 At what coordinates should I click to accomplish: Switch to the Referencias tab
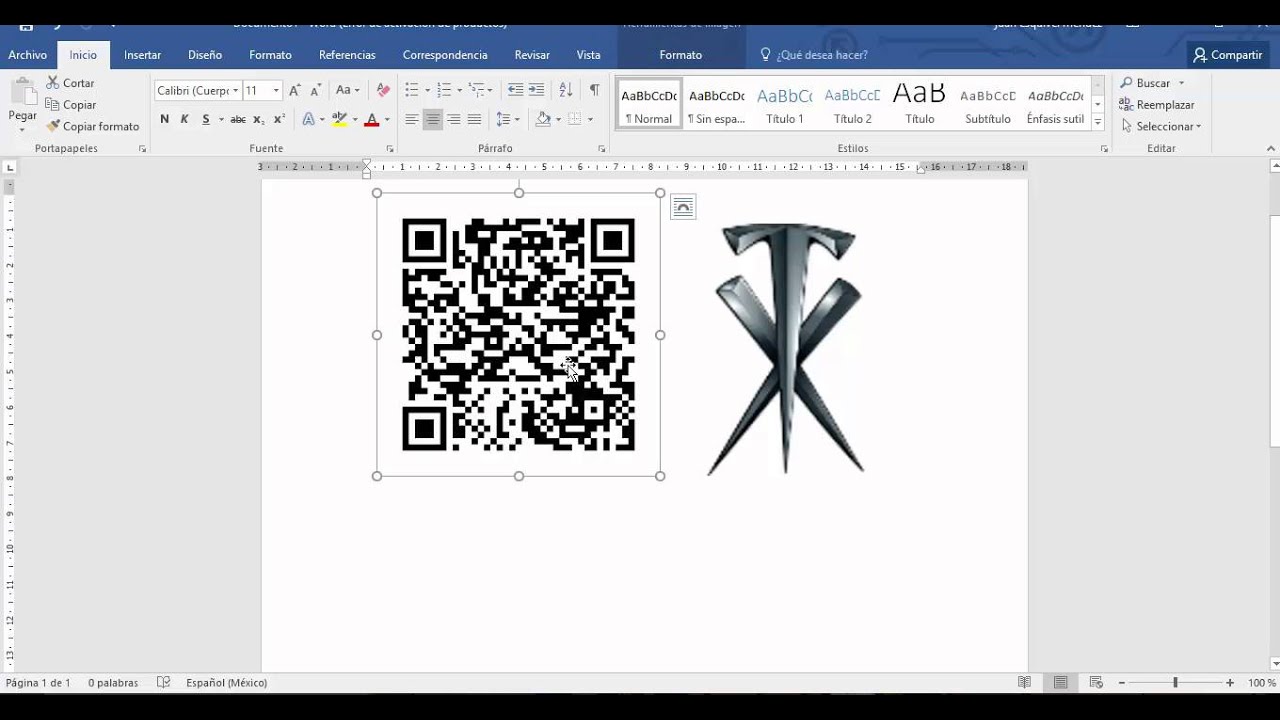click(347, 55)
